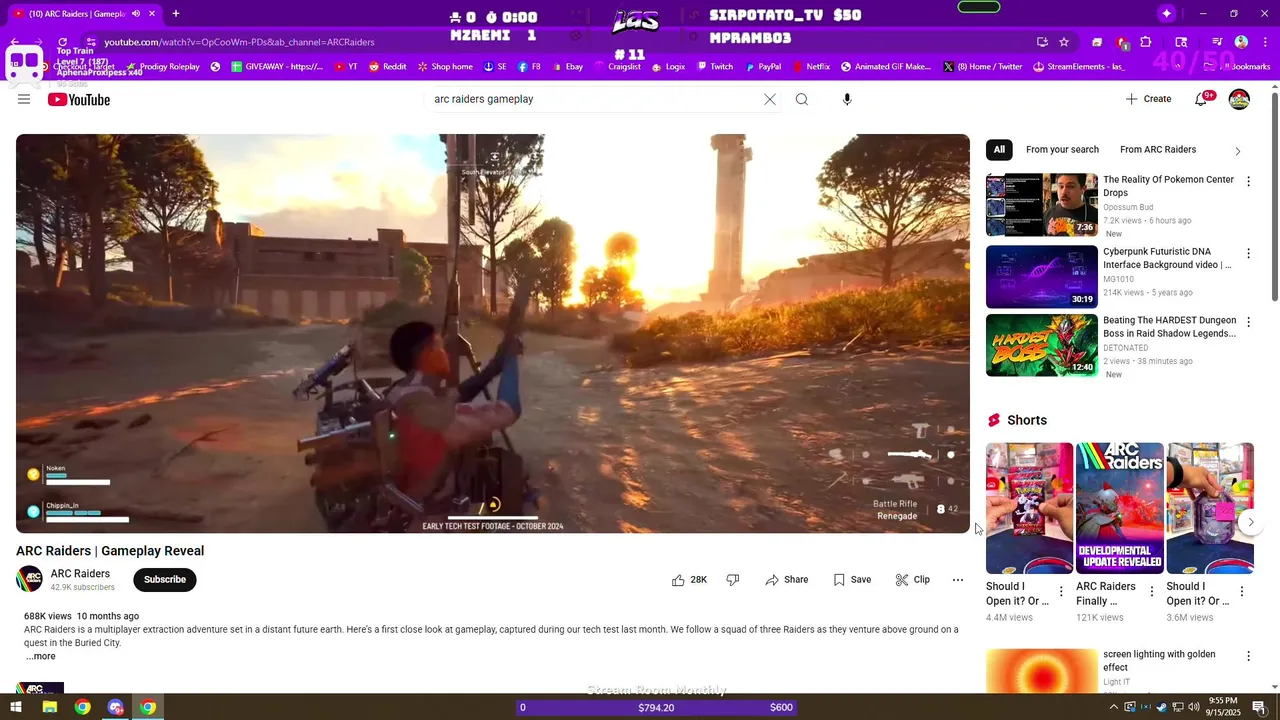Screen dimensions: 1280x720
Task: Create a Clip with the scissors button
Action: coord(912,580)
